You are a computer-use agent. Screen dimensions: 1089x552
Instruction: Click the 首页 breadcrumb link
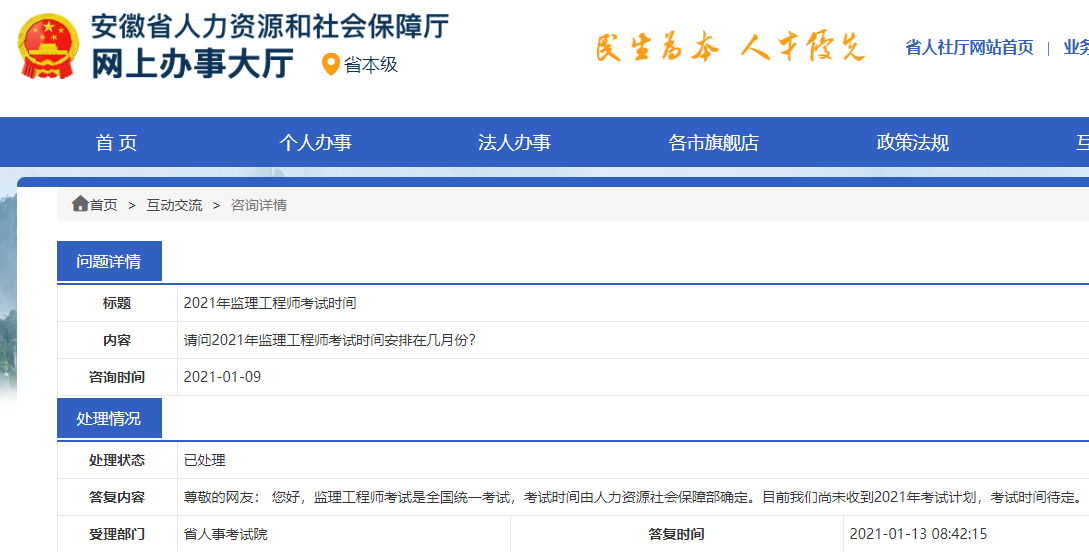103,205
